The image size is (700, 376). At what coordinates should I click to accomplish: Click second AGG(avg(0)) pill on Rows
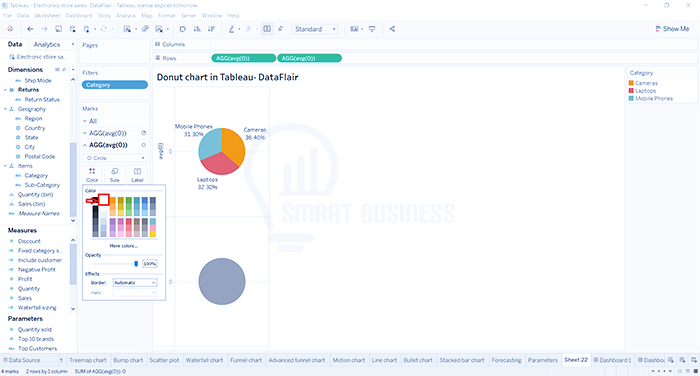tap(309, 58)
